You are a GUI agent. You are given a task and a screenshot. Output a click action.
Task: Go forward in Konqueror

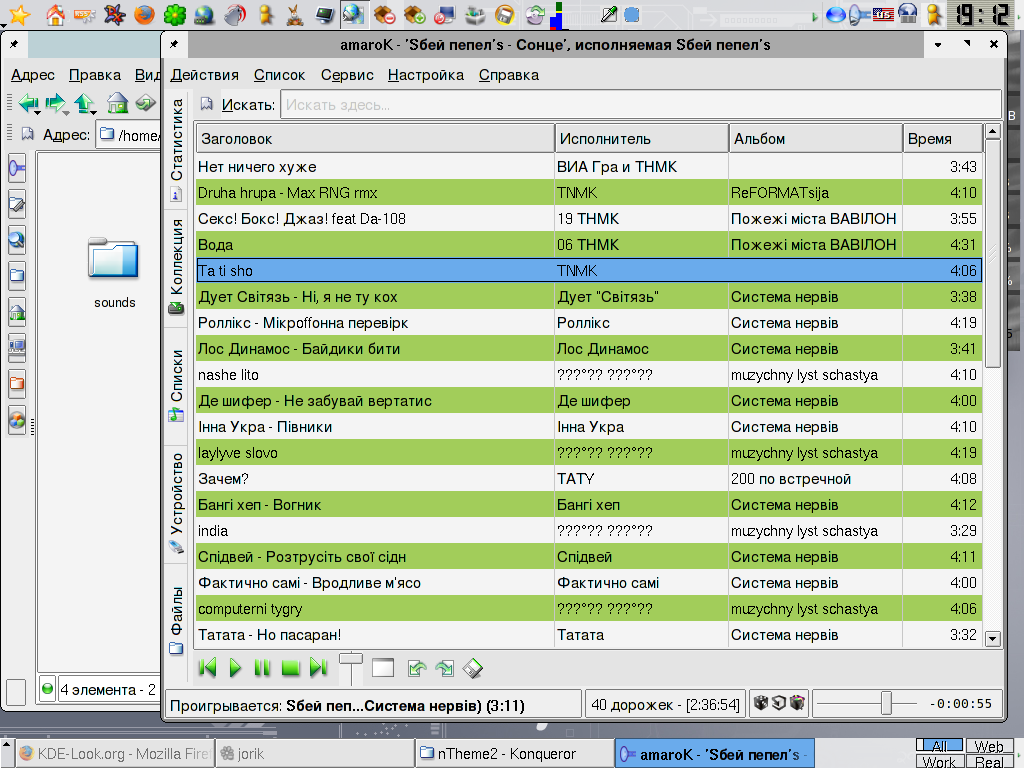click(x=56, y=103)
